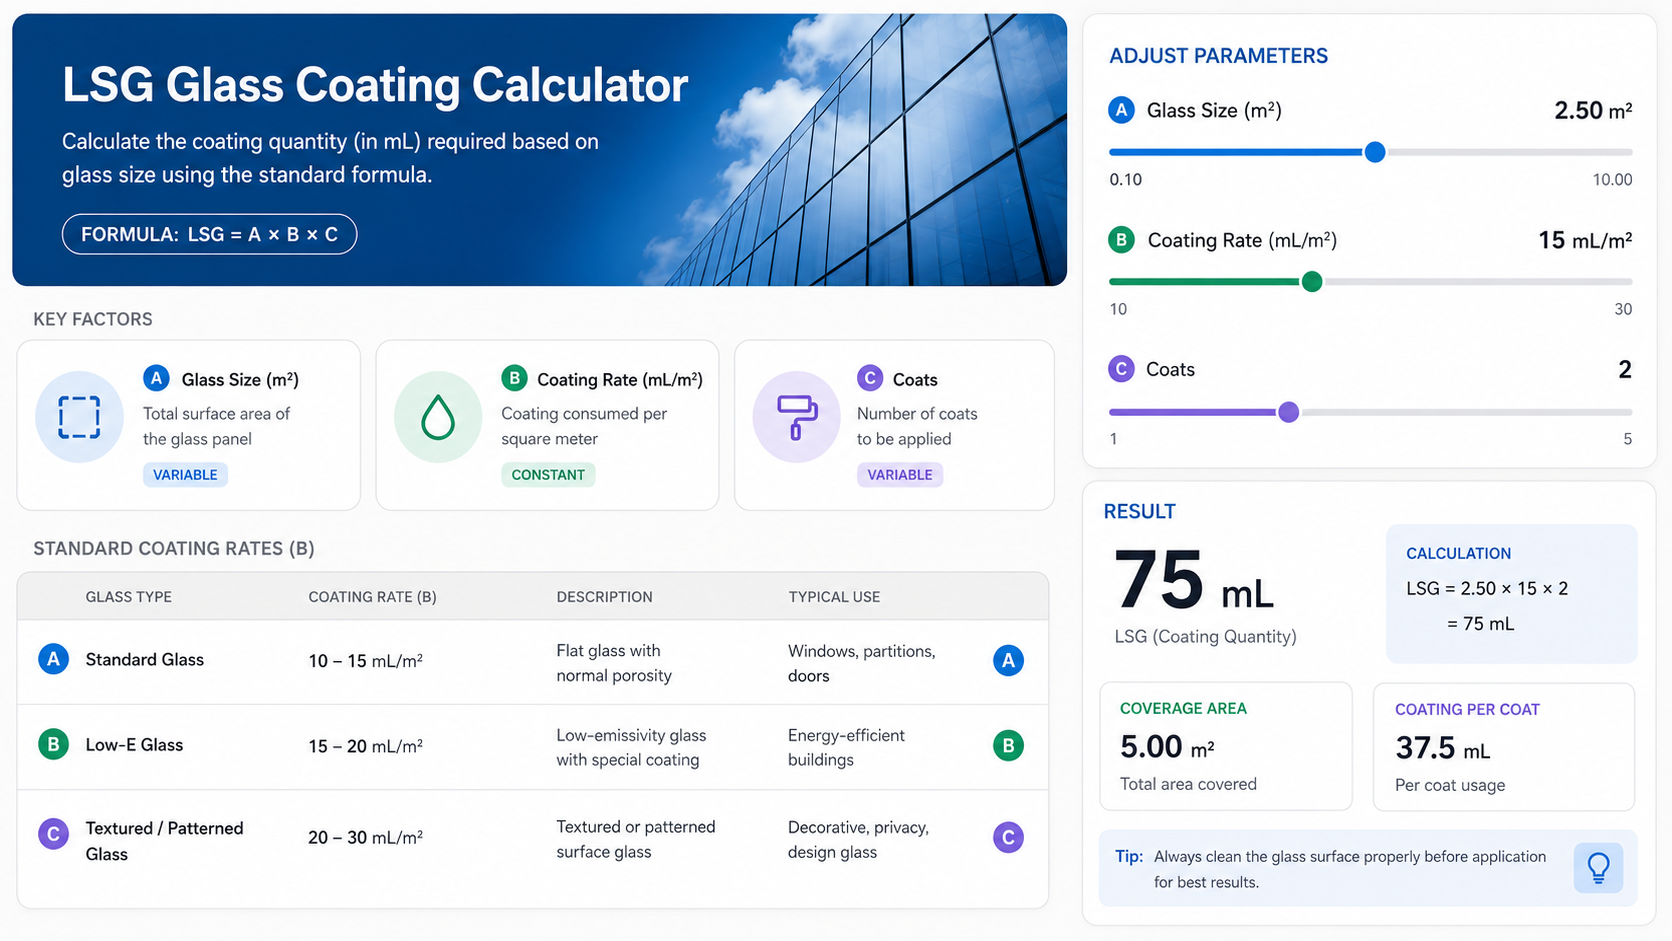Click the LSG Glass Coating Calculator title
This screenshot has width=1672, height=941.
pos(375,85)
